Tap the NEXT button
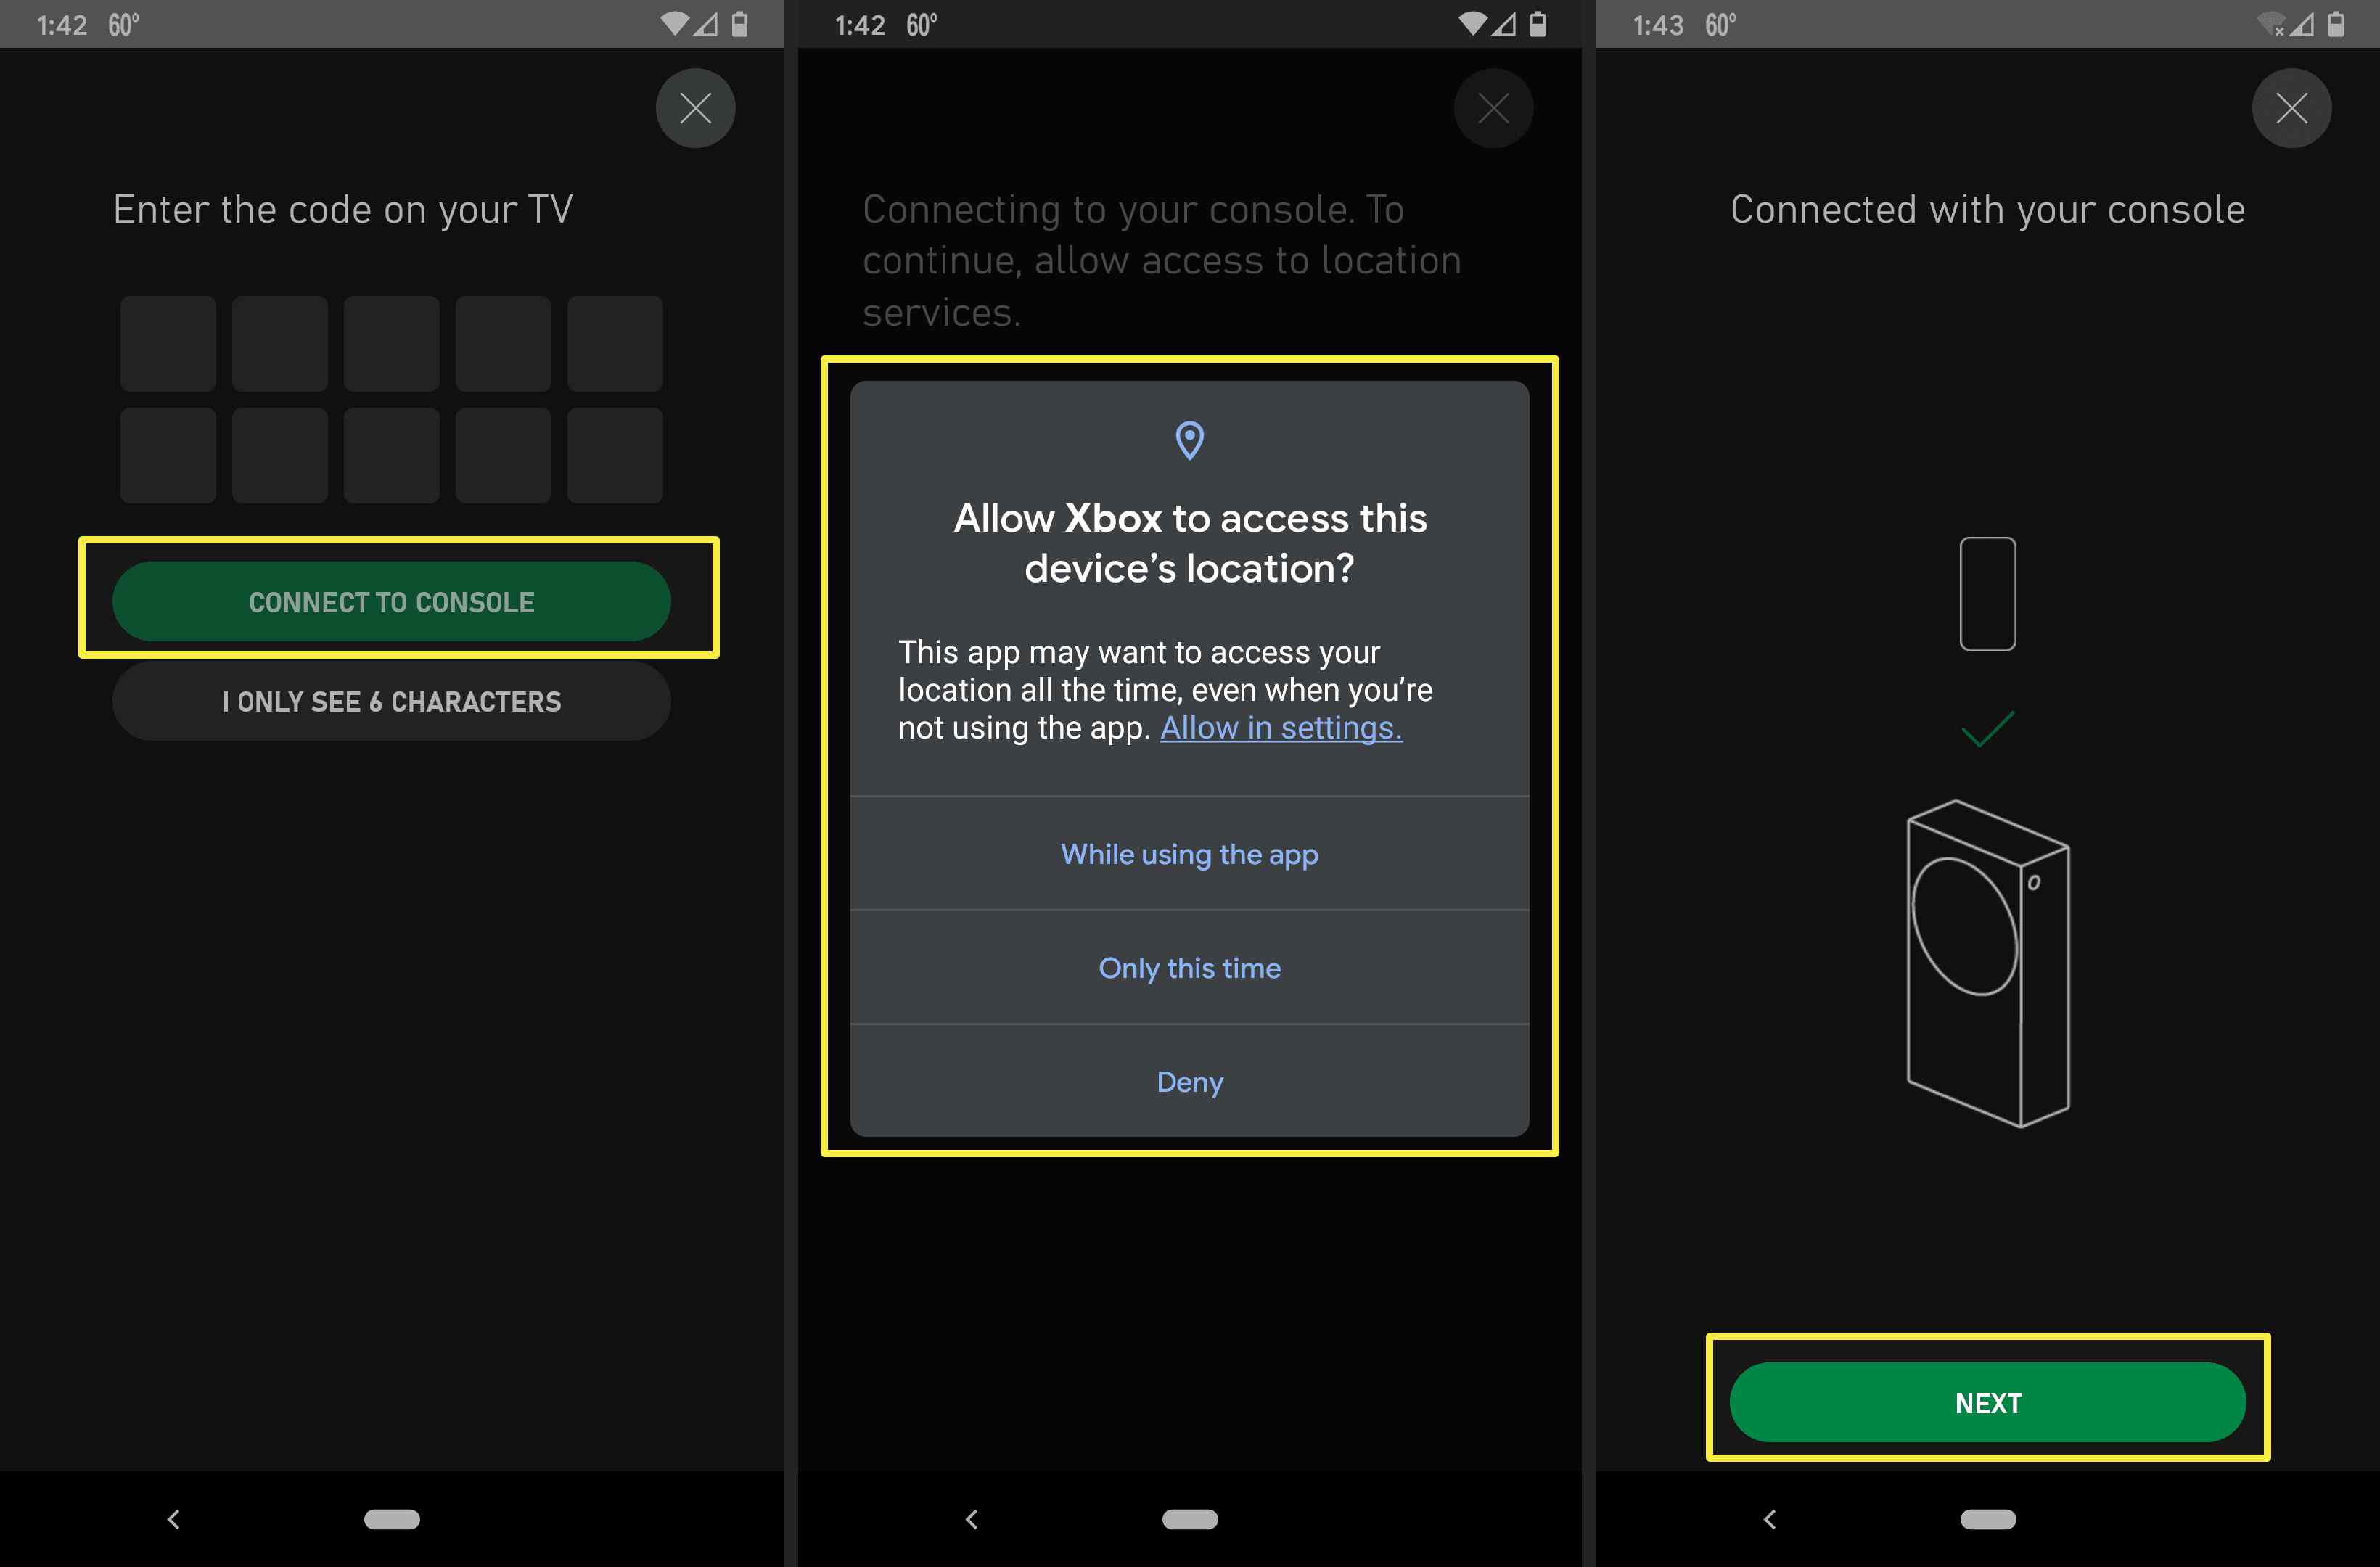2380x1567 pixels. (1987, 1402)
